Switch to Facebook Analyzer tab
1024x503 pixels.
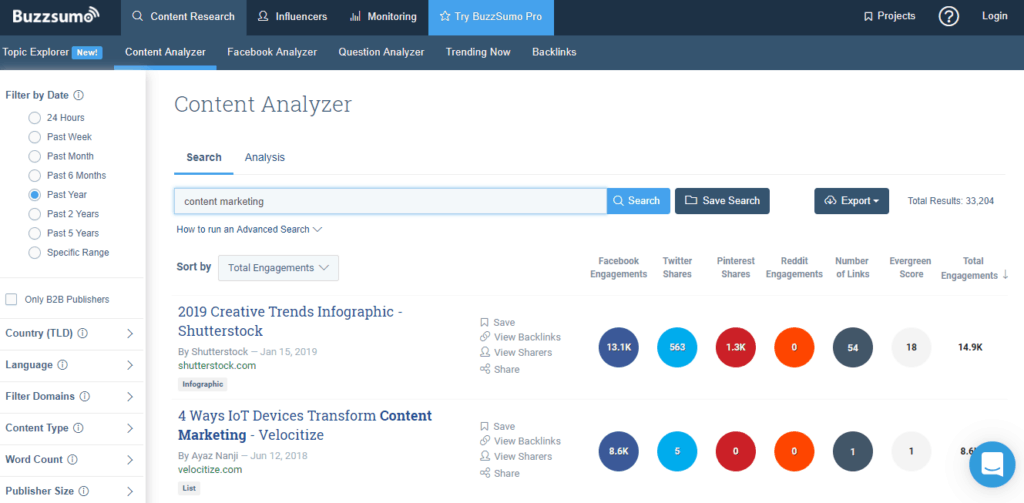pos(272,52)
